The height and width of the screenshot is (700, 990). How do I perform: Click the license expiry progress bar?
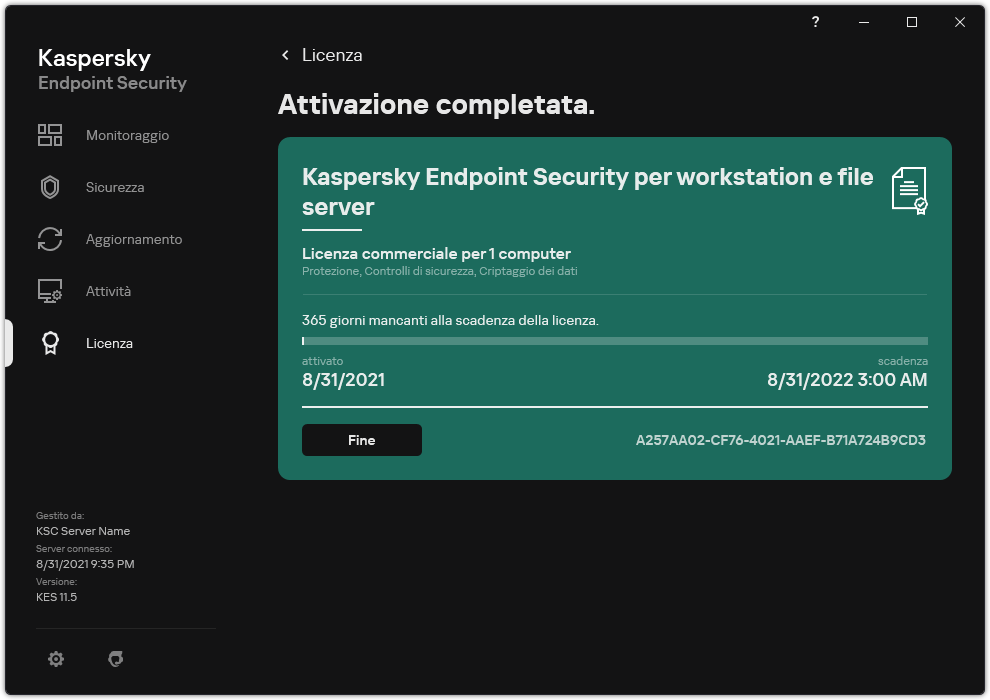pos(613,342)
